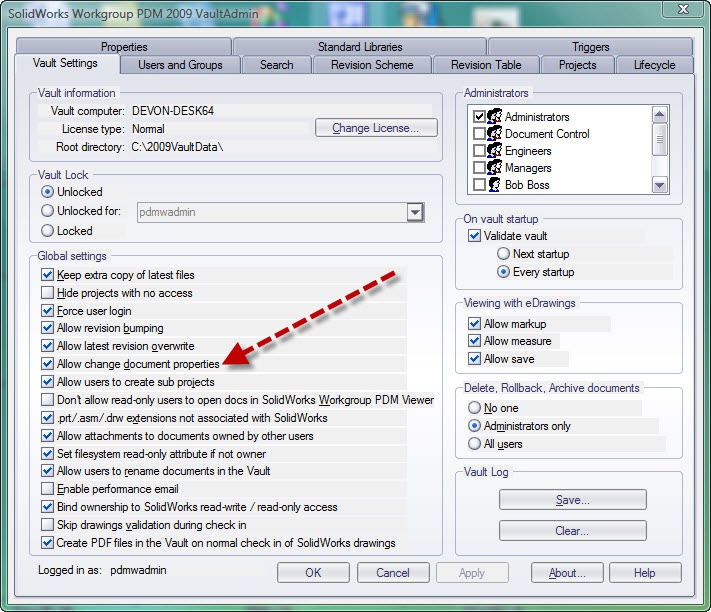Viewport: 711px width, 612px height.
Task: Open the About dialog
Action: tap(567, 573)
